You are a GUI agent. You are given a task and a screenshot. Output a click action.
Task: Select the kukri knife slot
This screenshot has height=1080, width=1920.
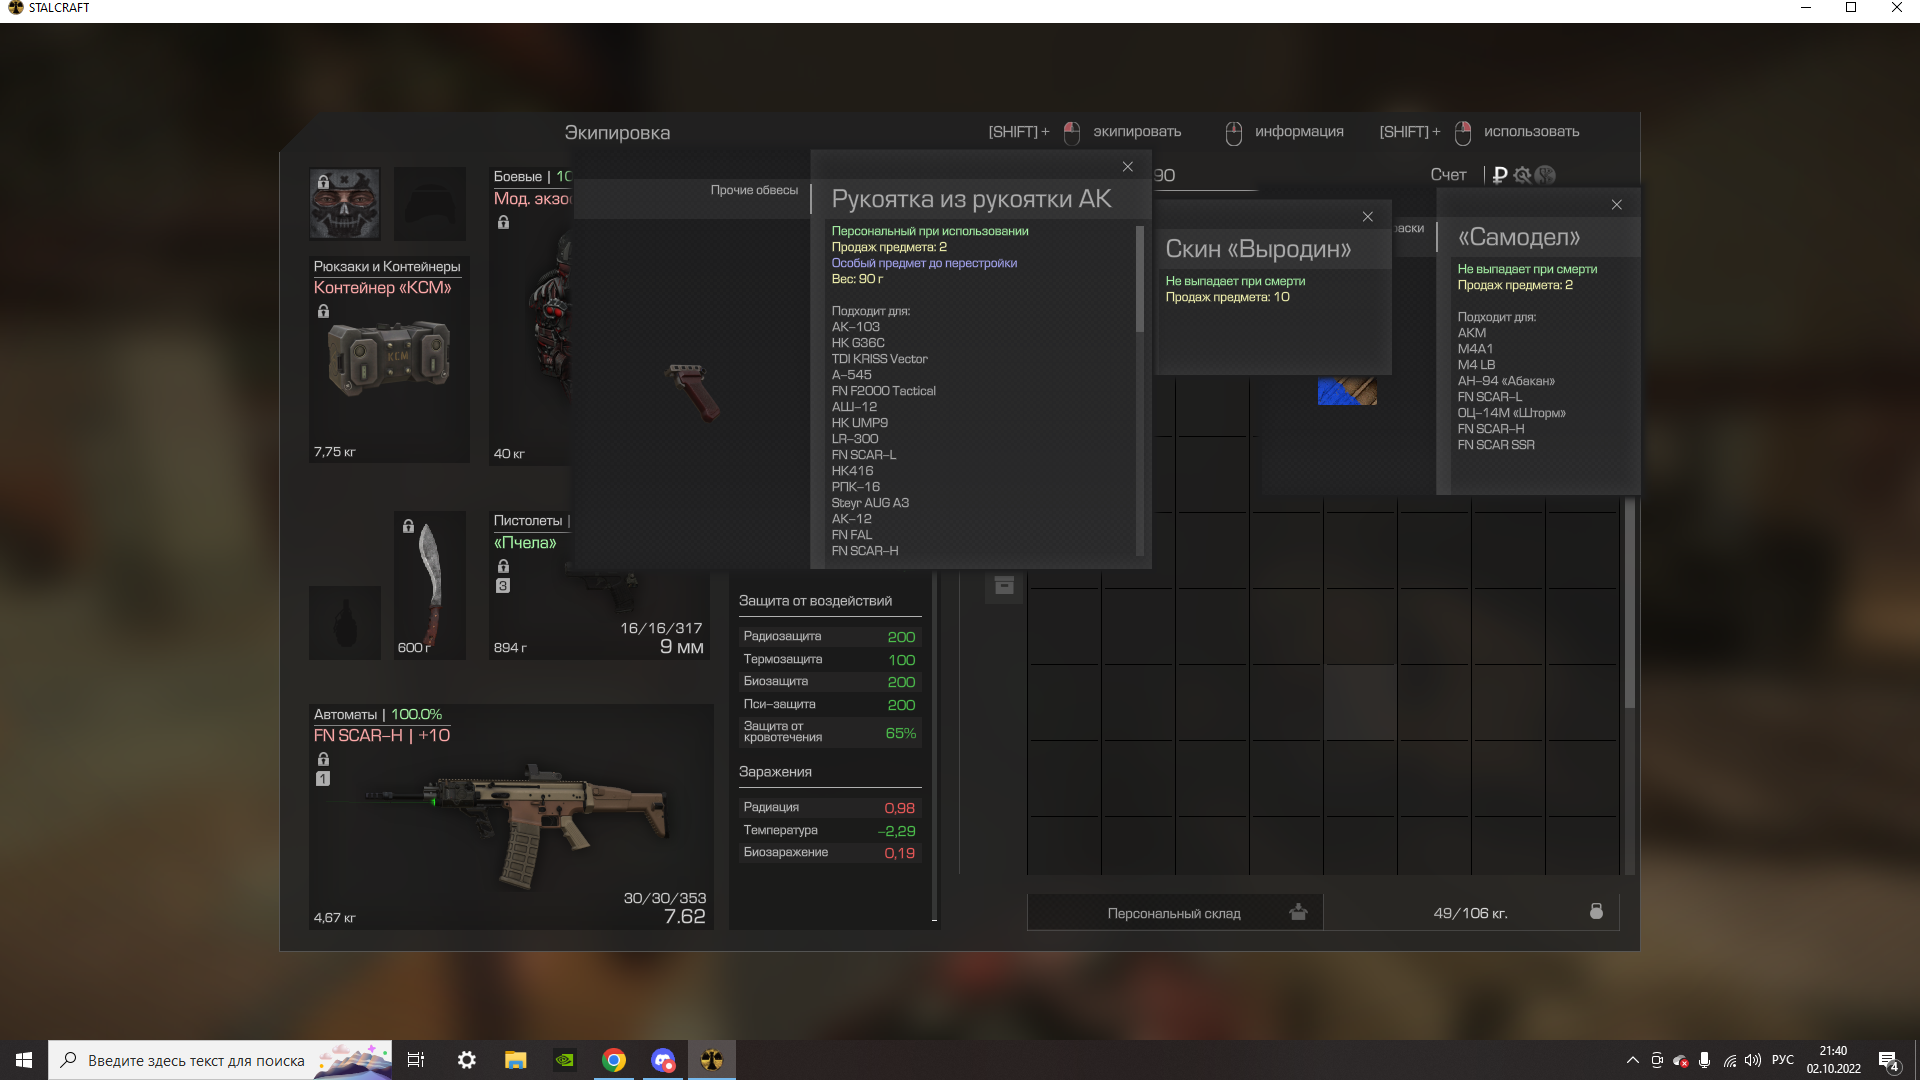pyautogui.click(x=430, y=586)
